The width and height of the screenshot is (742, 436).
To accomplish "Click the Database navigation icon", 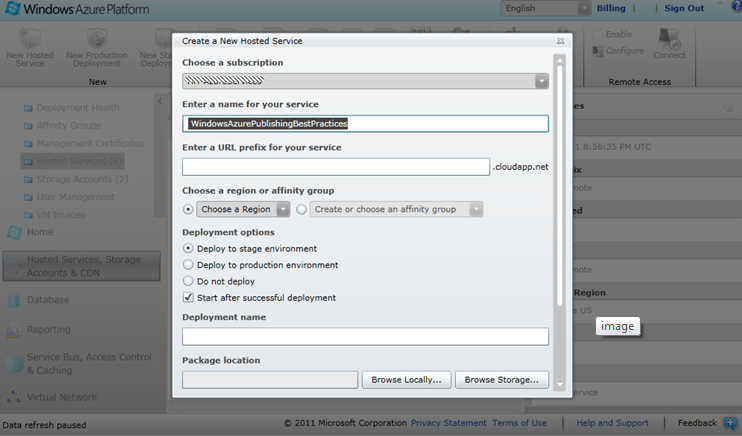I will pyautogui.click(x=14, y=300).
